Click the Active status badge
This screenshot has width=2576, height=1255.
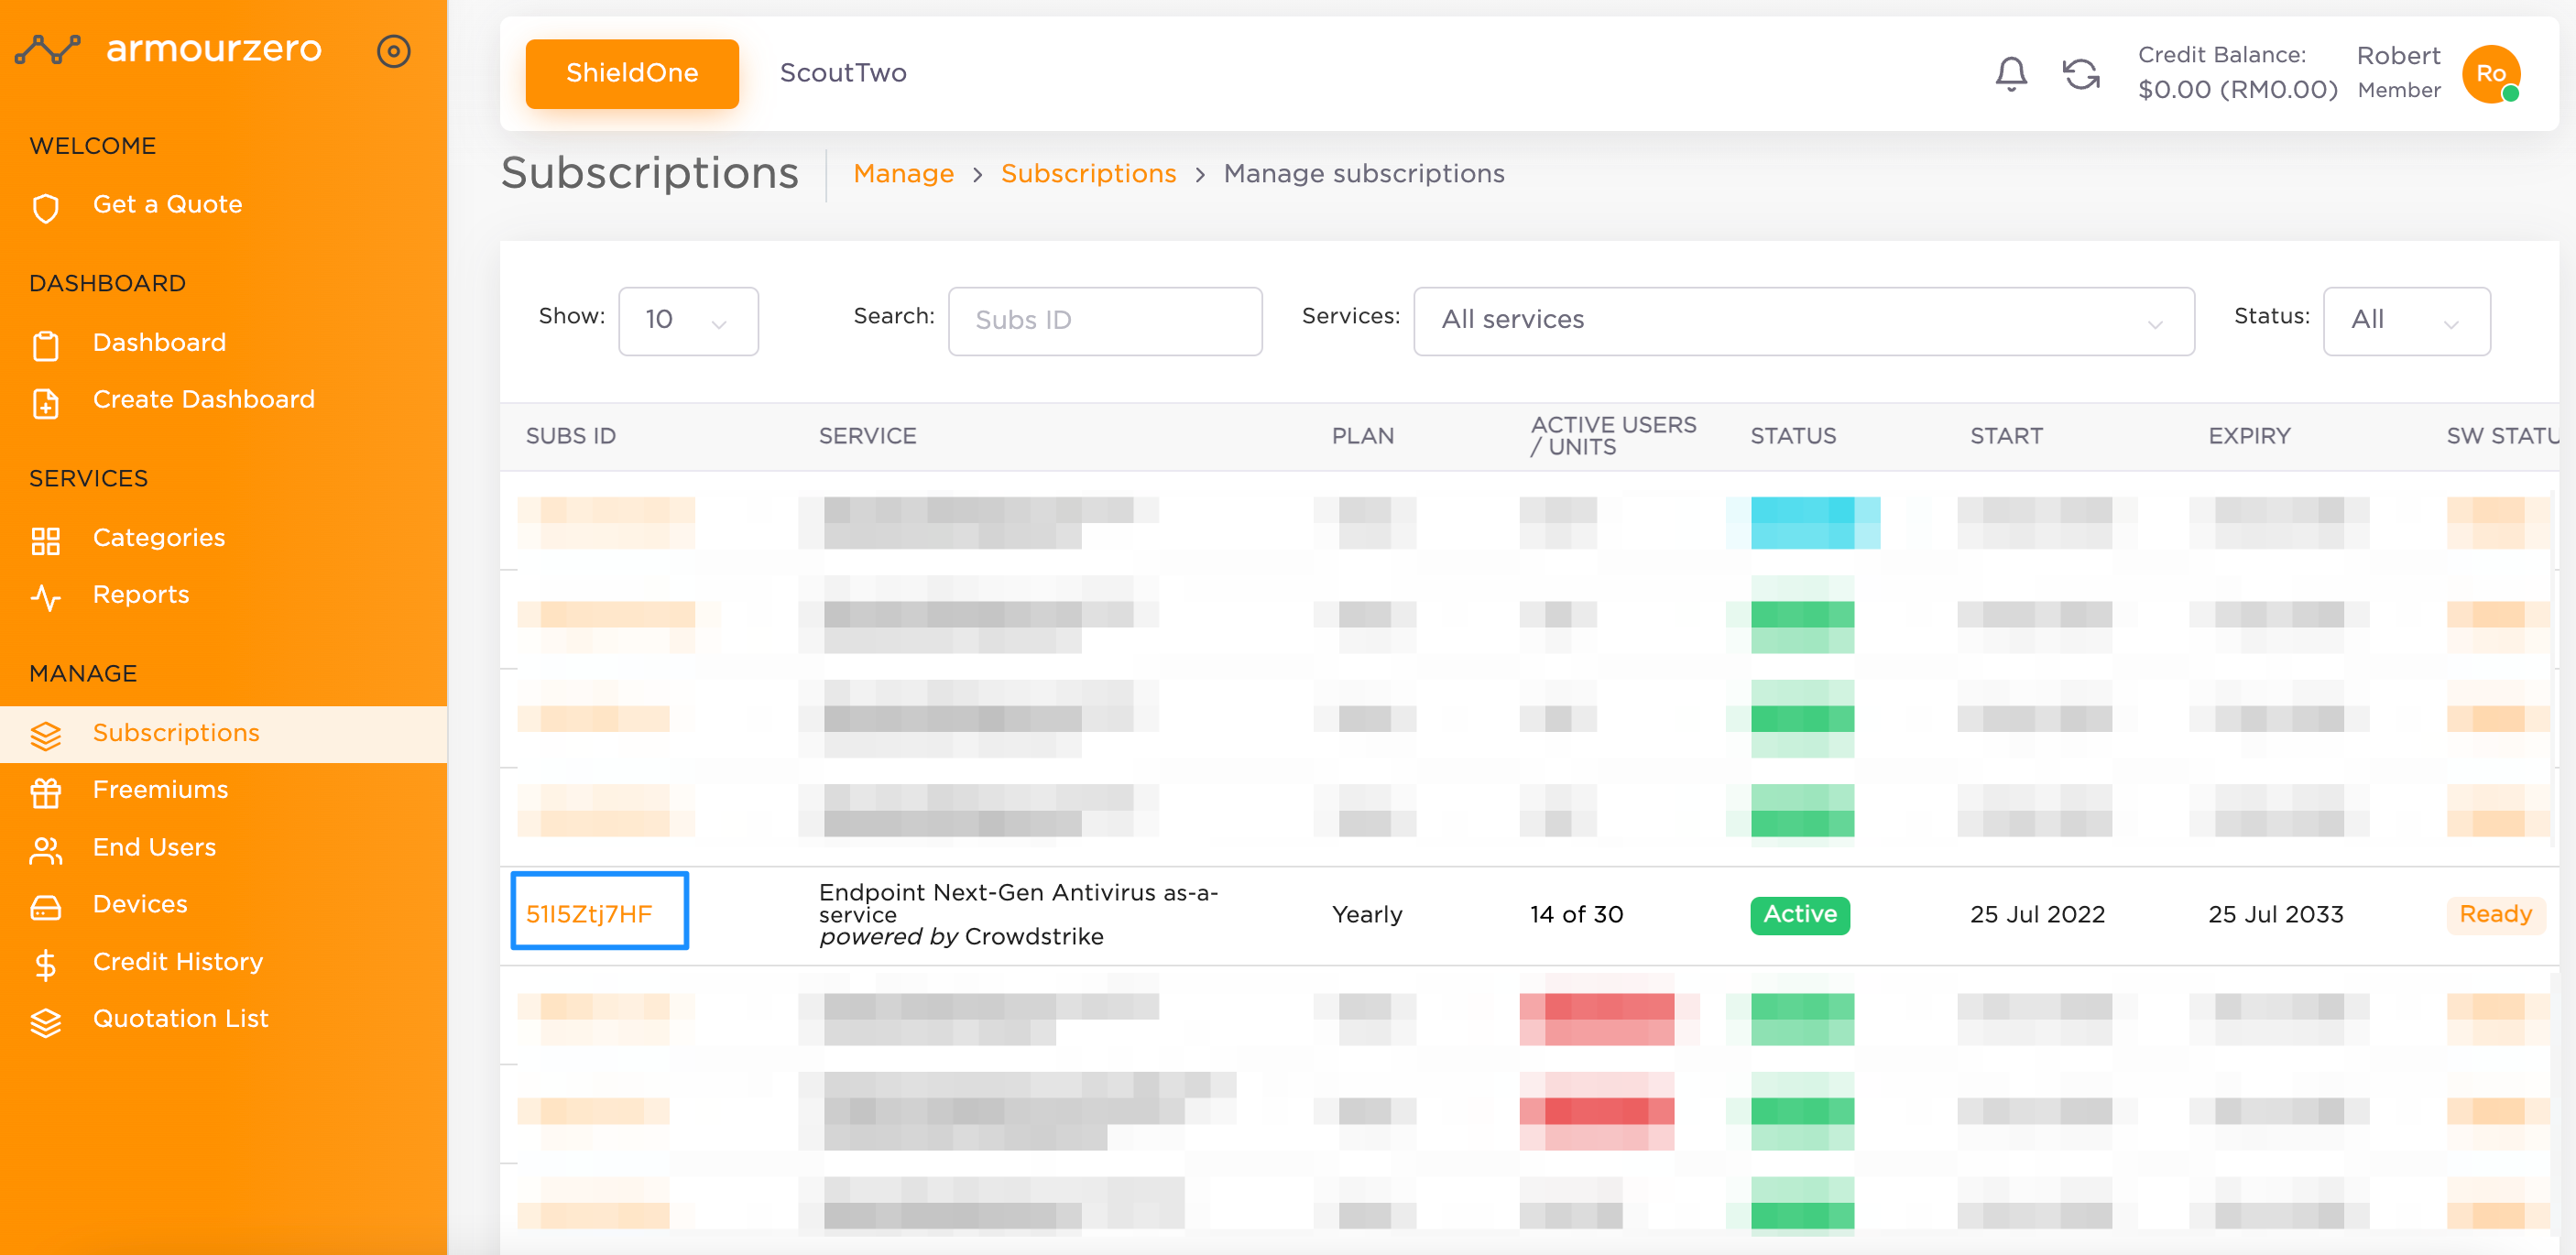coord(1800,914)
